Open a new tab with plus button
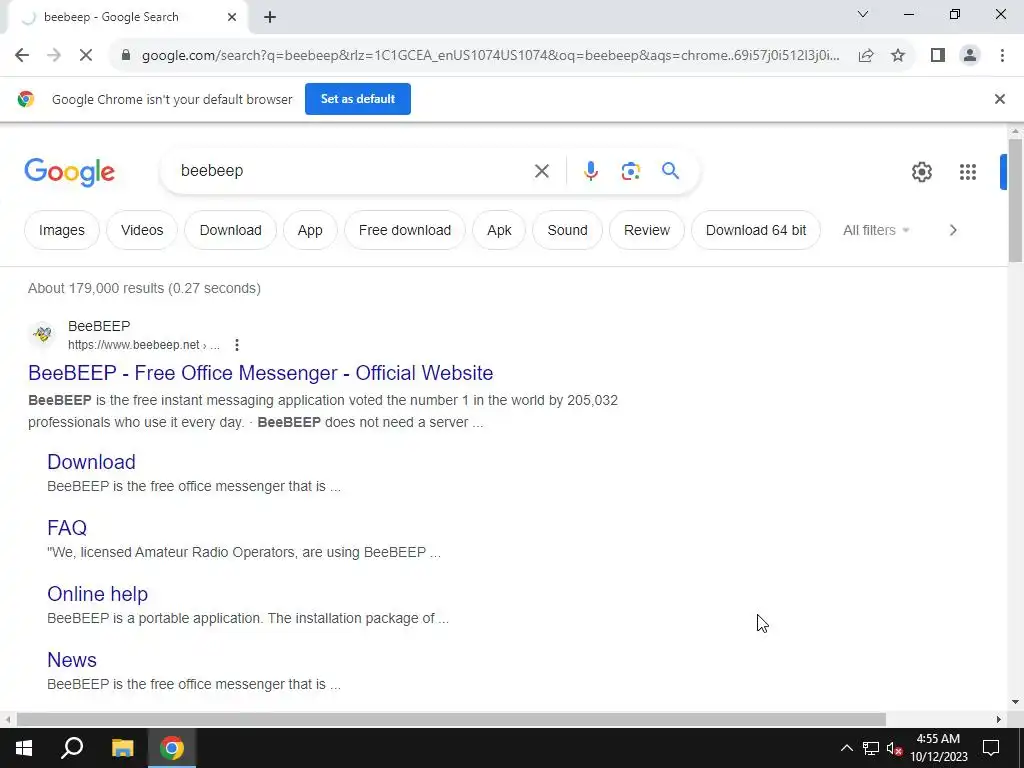 (x=270, y=17)
